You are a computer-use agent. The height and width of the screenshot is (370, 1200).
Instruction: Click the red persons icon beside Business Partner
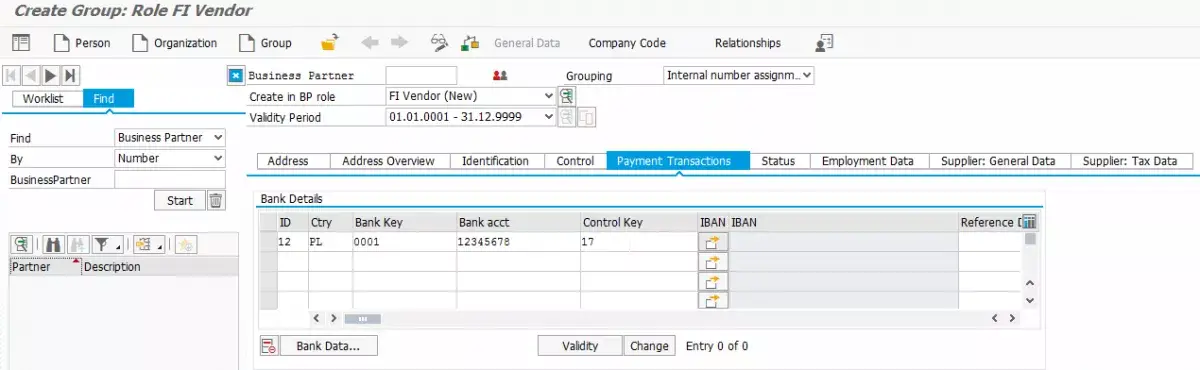[500, 75]
